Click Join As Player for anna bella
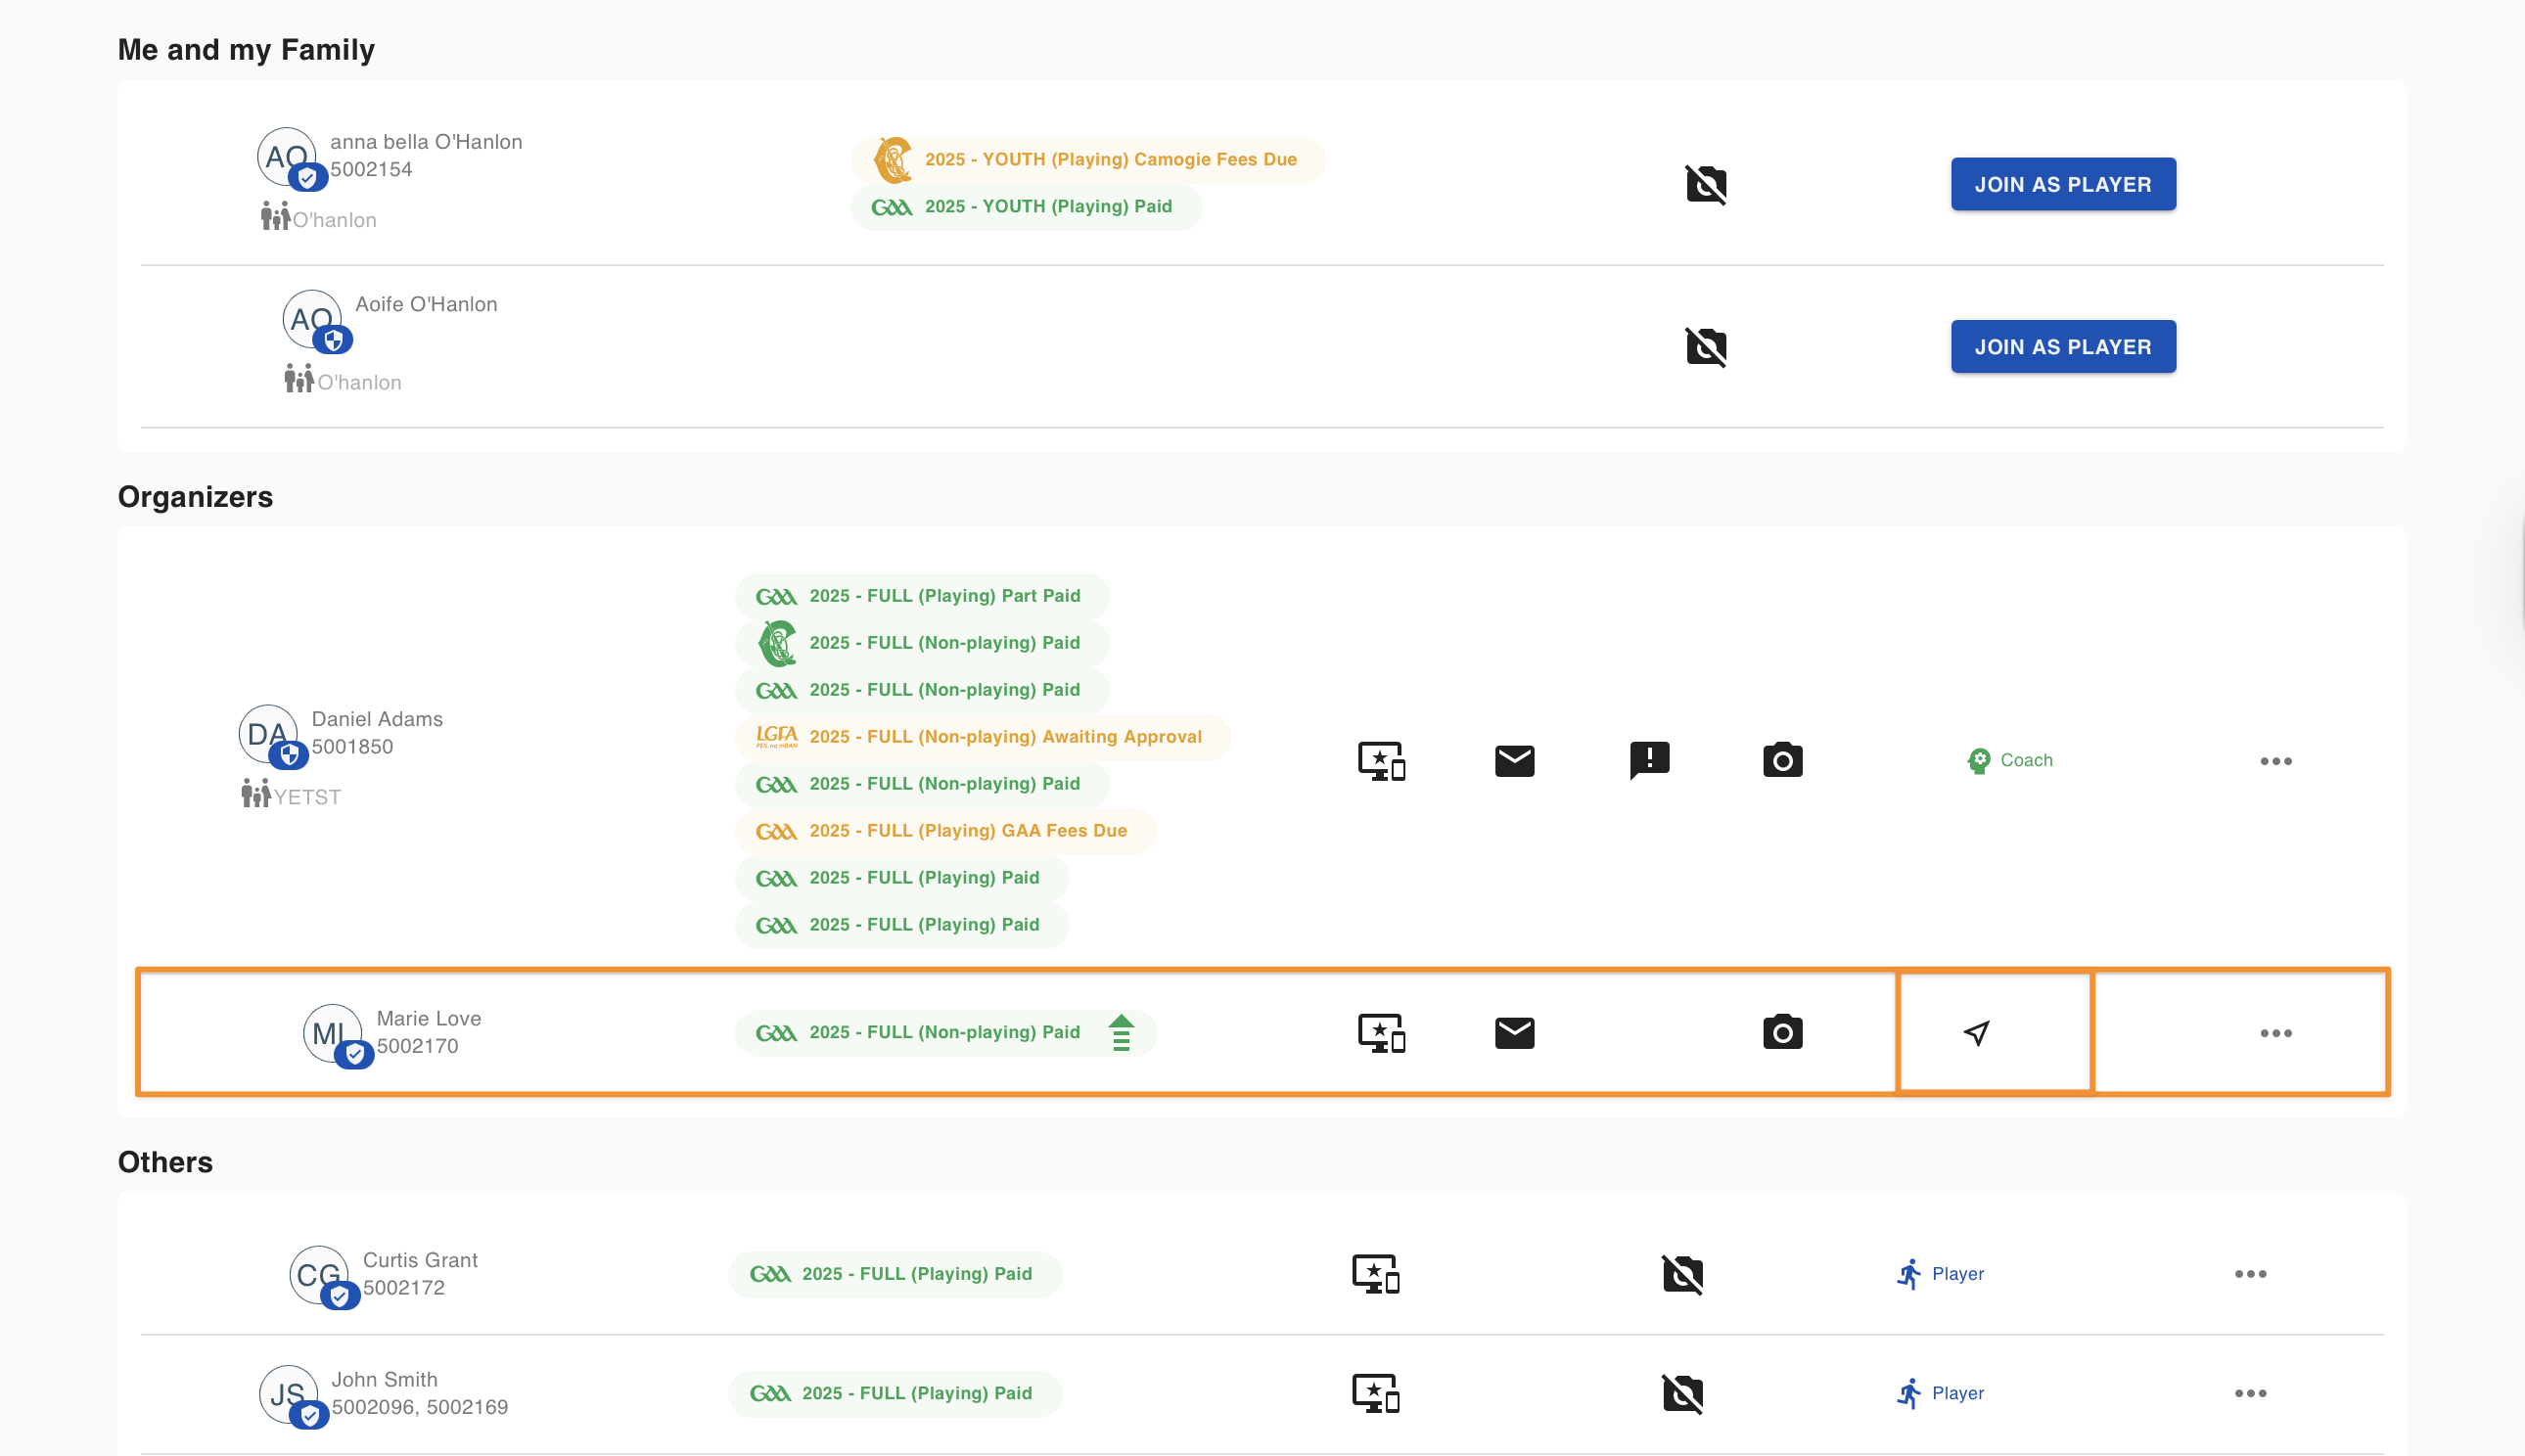 tap(2062, 184)
